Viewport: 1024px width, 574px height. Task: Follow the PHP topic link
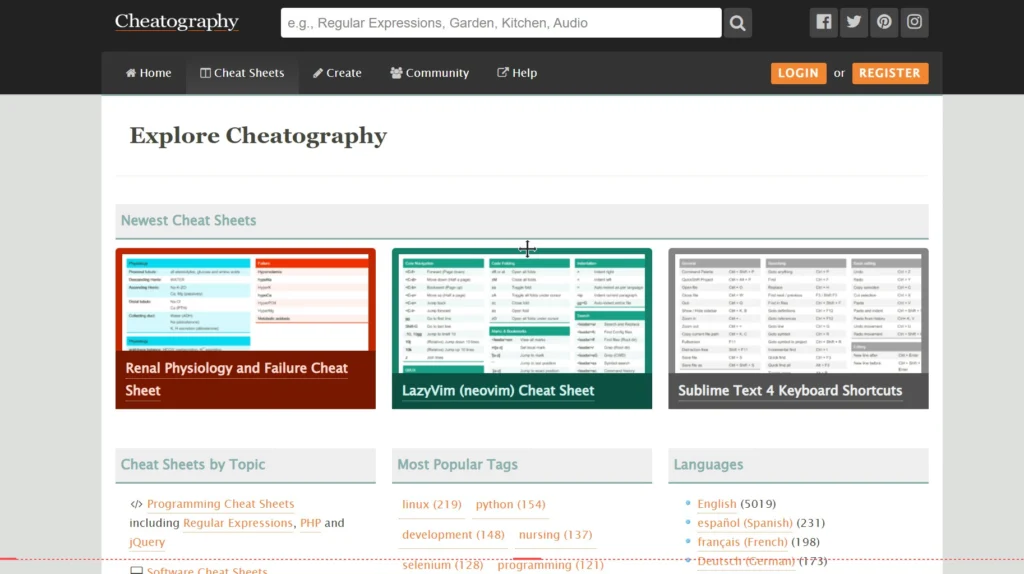click(x=310, y=523)
